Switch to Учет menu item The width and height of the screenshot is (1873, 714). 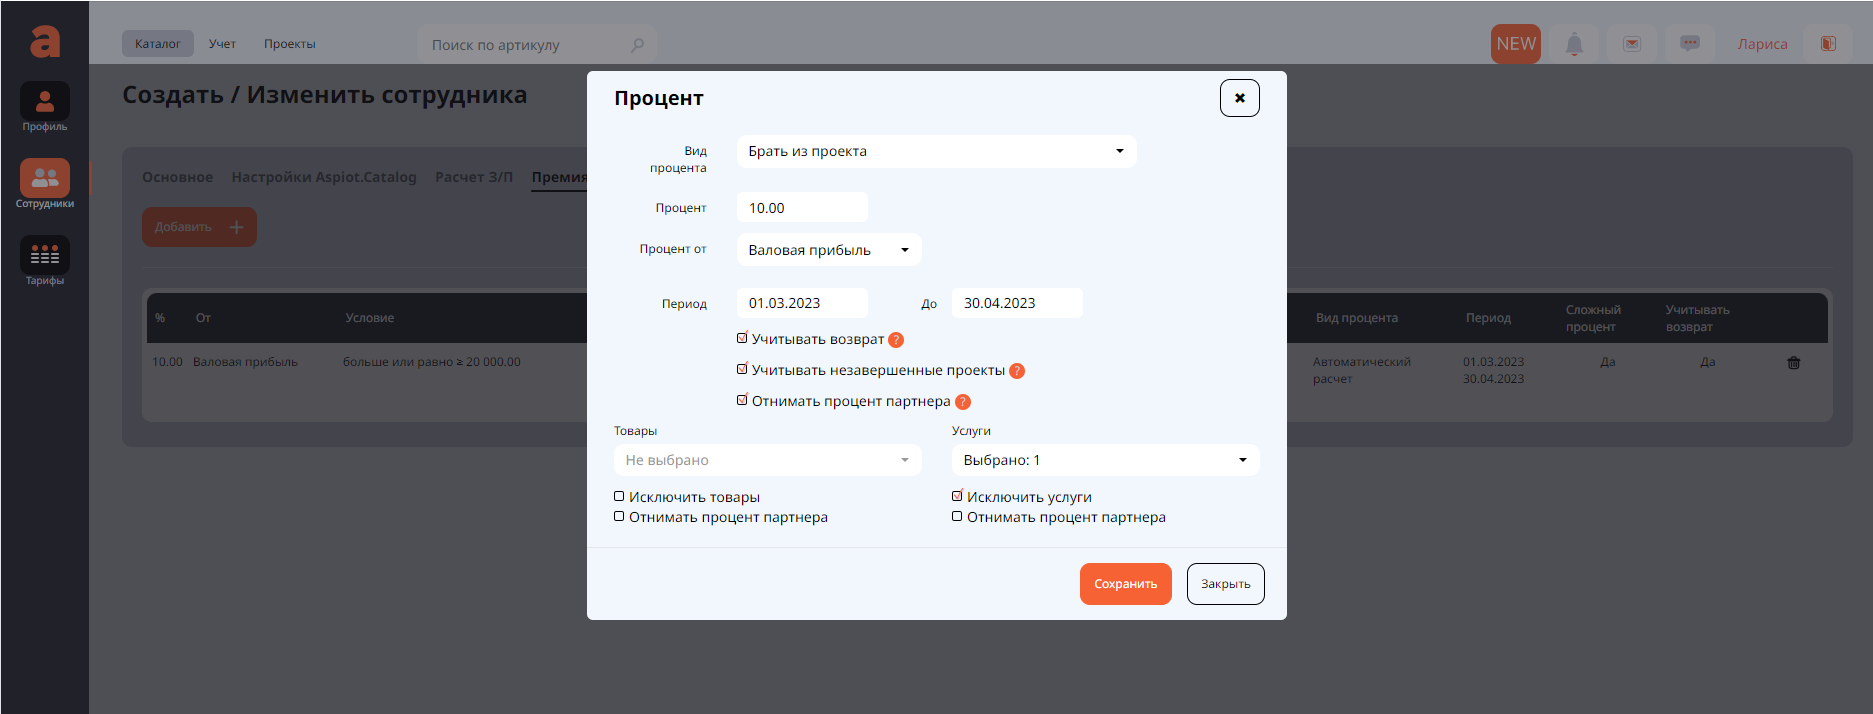point(222,44)
